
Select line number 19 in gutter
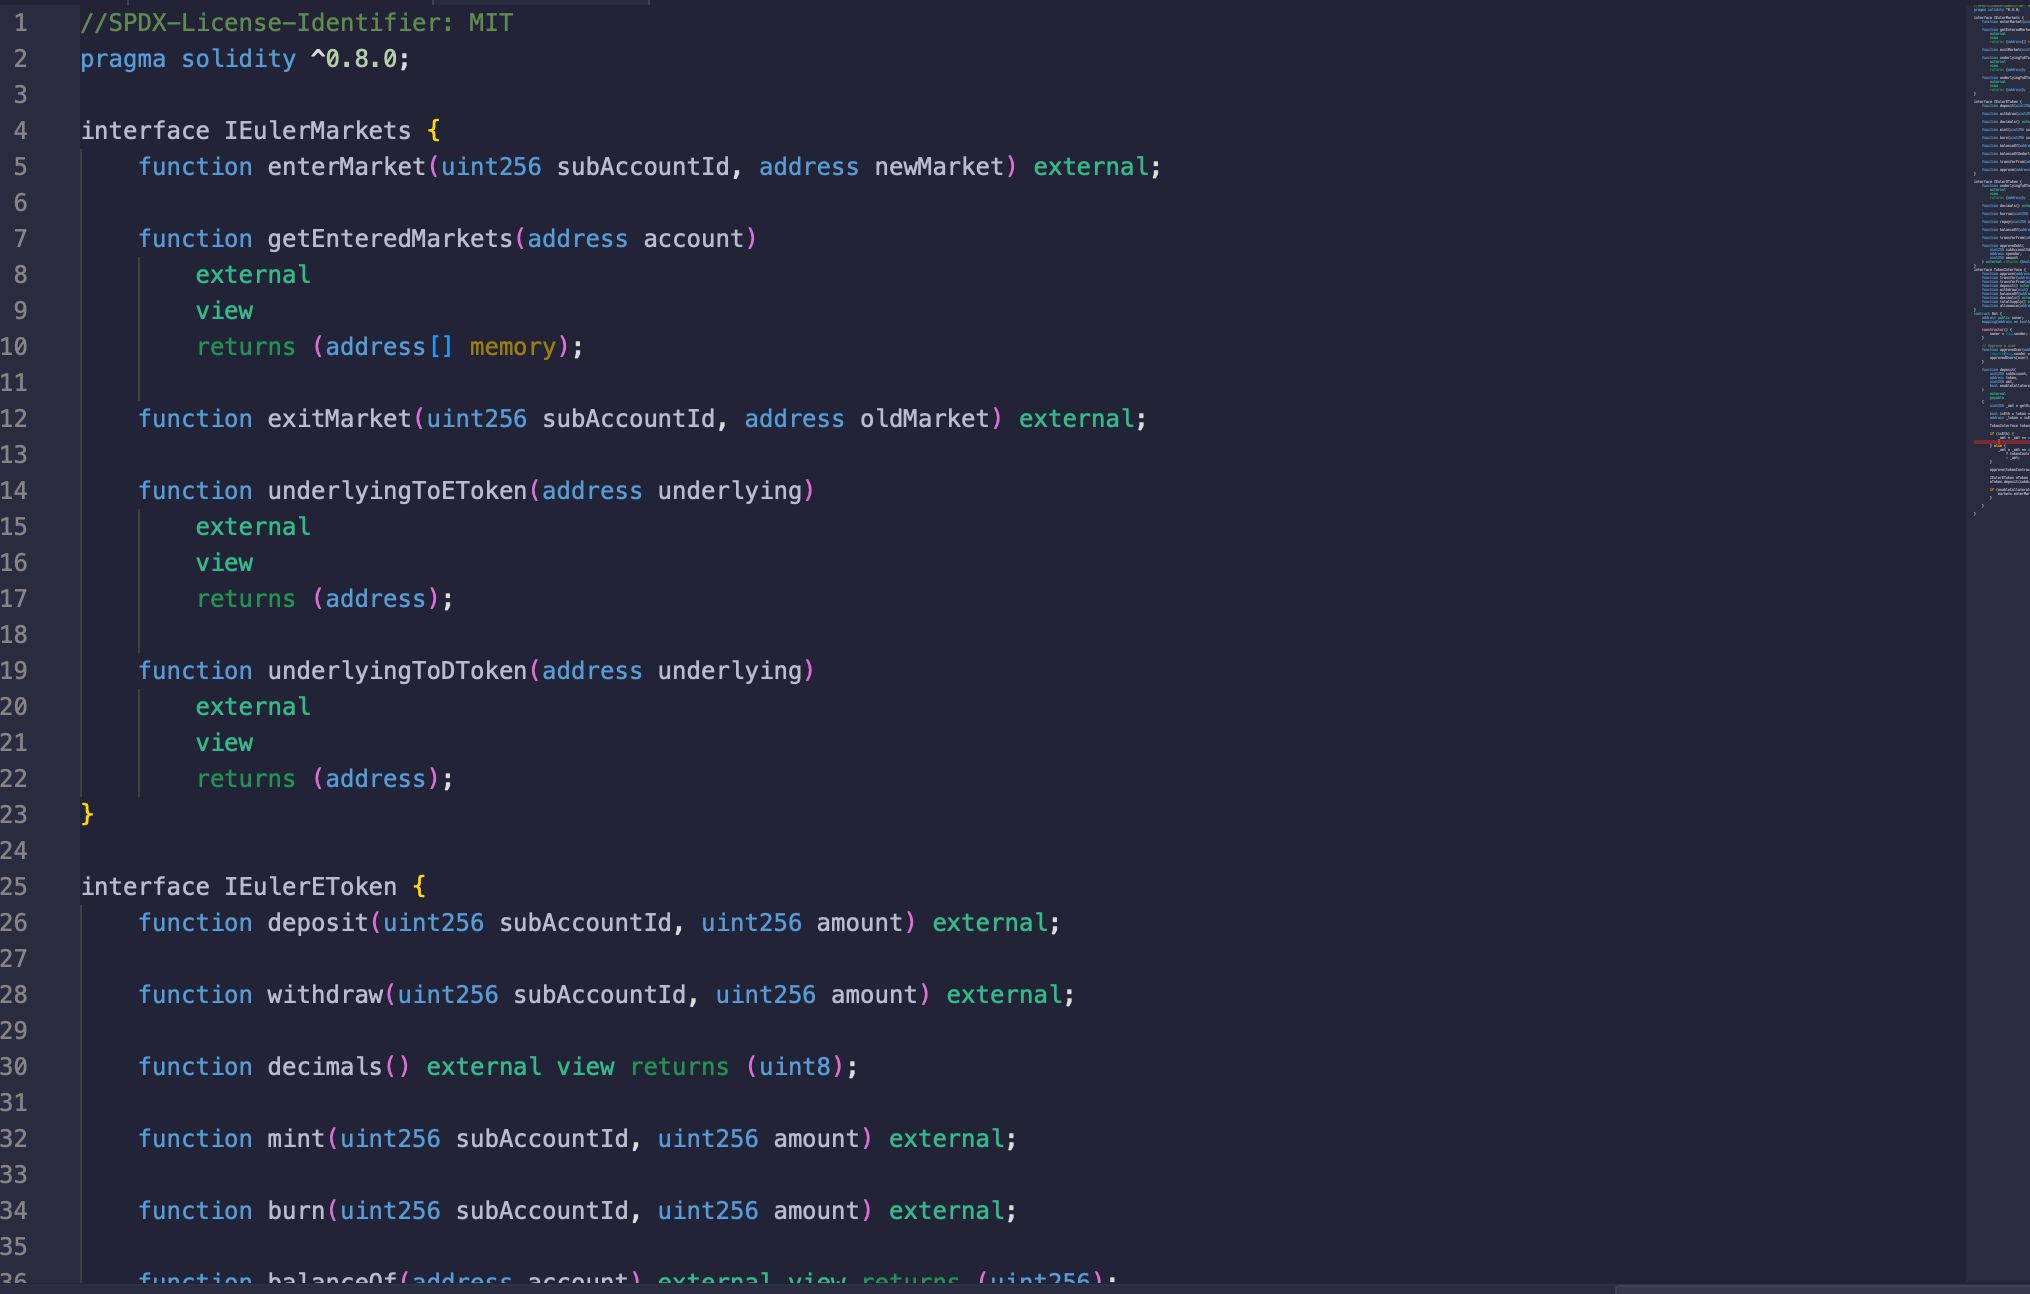click(x=14, y=670)
